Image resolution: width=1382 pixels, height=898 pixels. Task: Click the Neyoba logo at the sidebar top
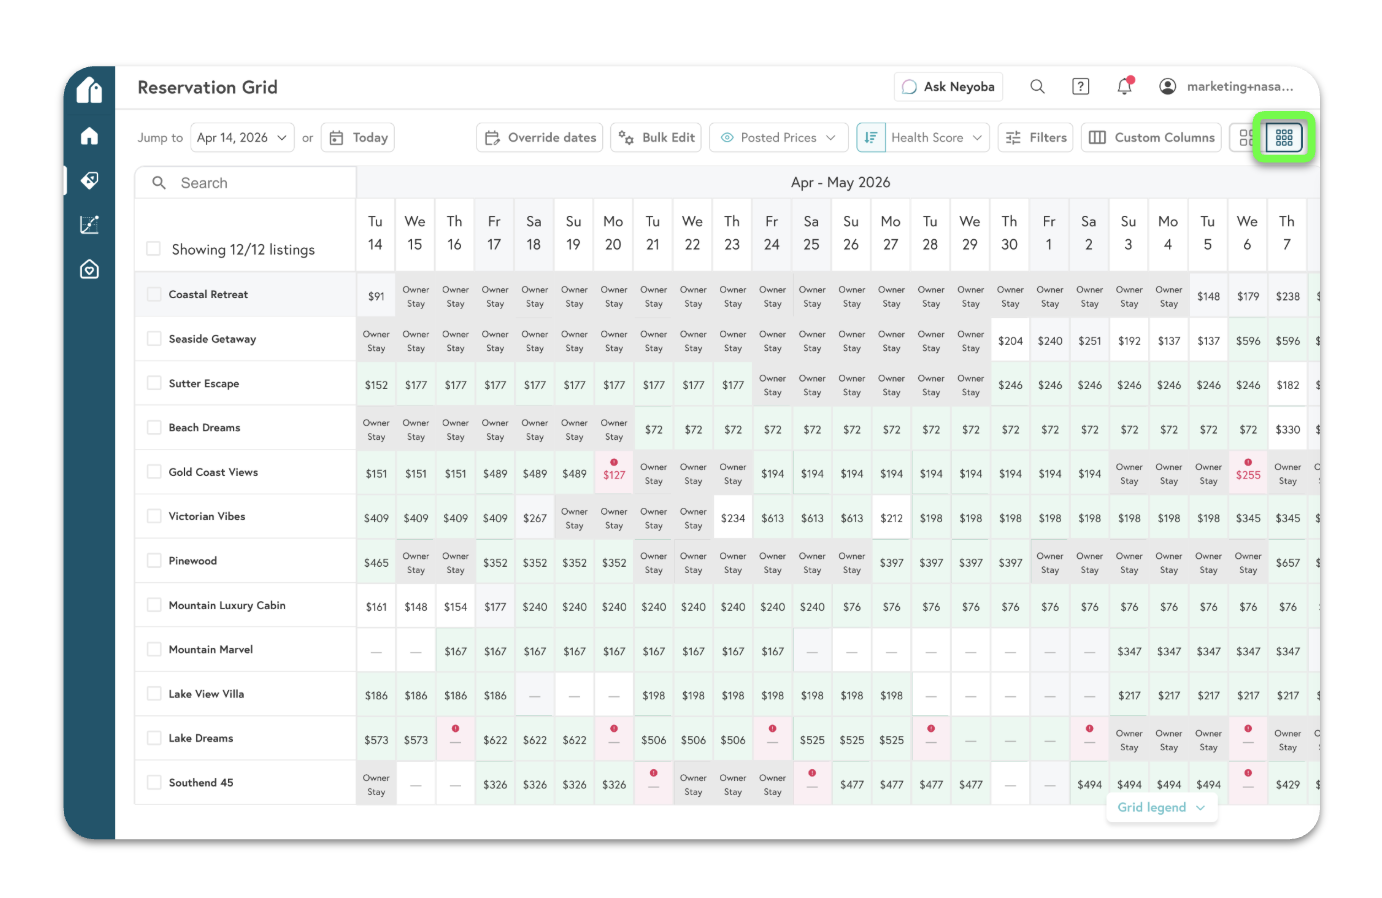pos(89,90)
